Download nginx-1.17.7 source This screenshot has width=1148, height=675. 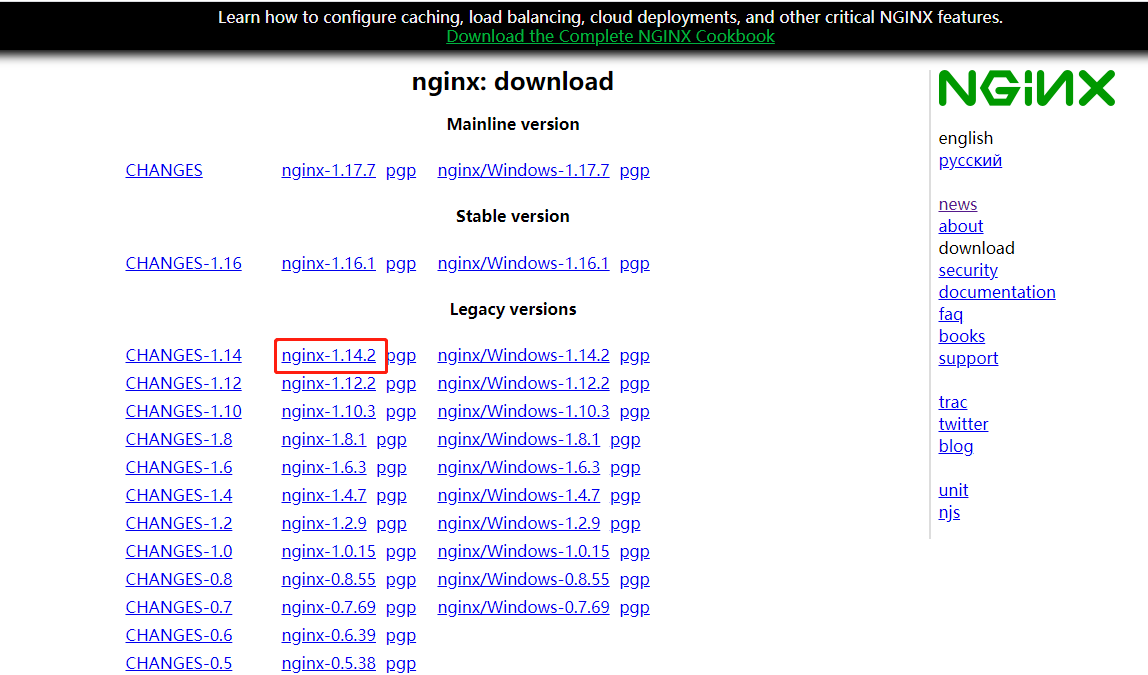coord(328,171)
